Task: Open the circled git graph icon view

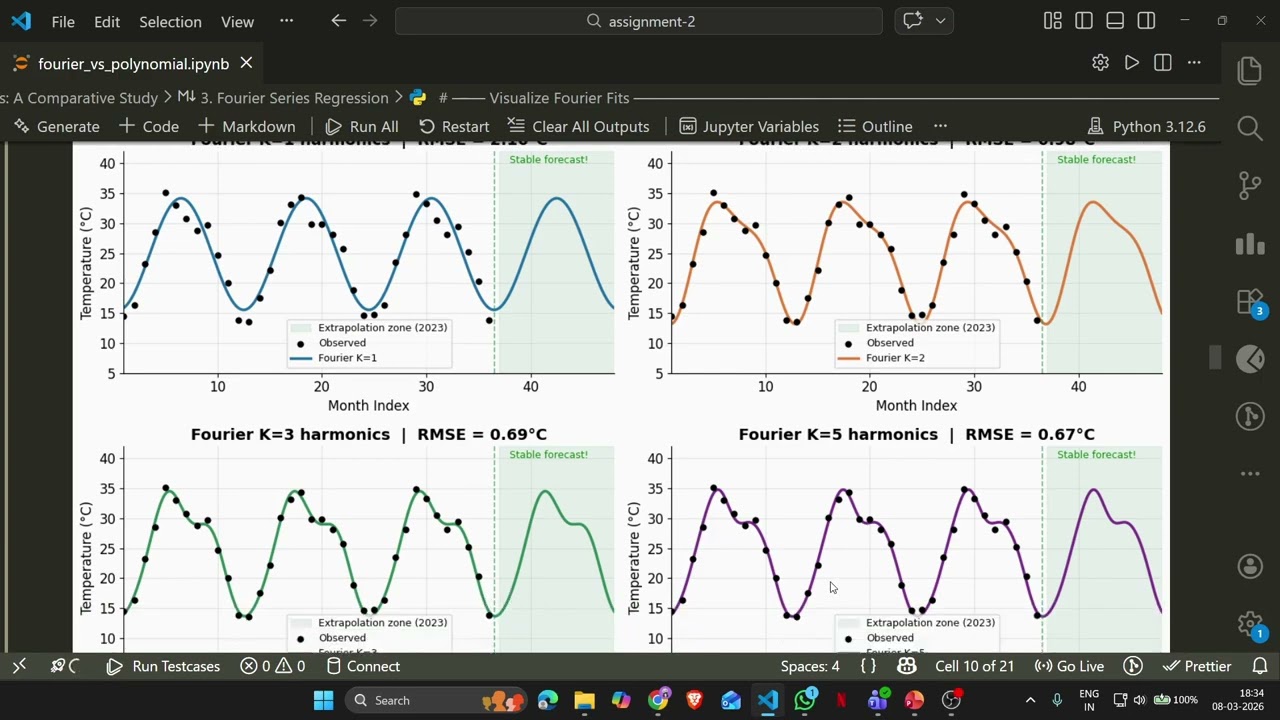Action: click(1250, 416)
